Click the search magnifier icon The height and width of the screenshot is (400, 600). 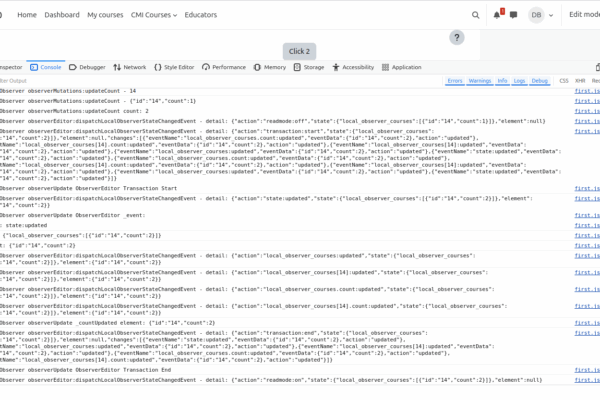pyautogui.click(x=476, y=15)
